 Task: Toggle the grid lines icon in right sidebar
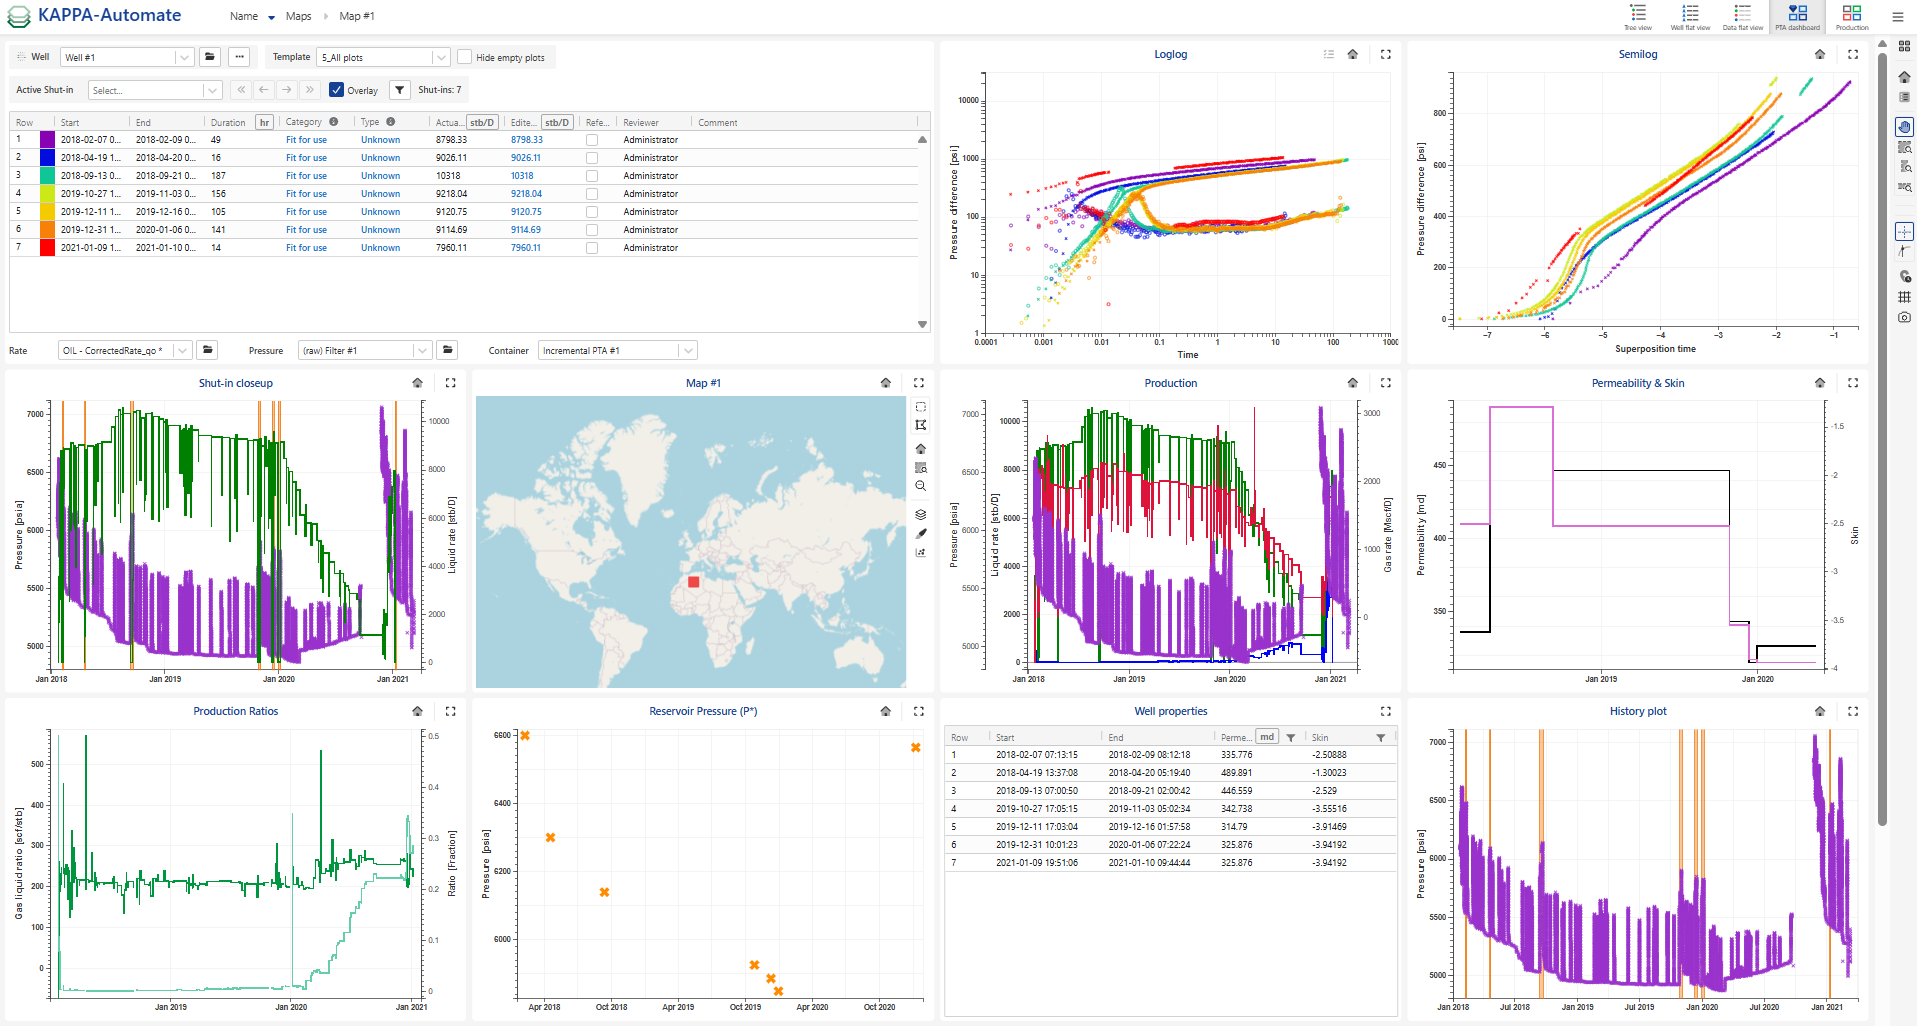click(x=1904, y=297)
